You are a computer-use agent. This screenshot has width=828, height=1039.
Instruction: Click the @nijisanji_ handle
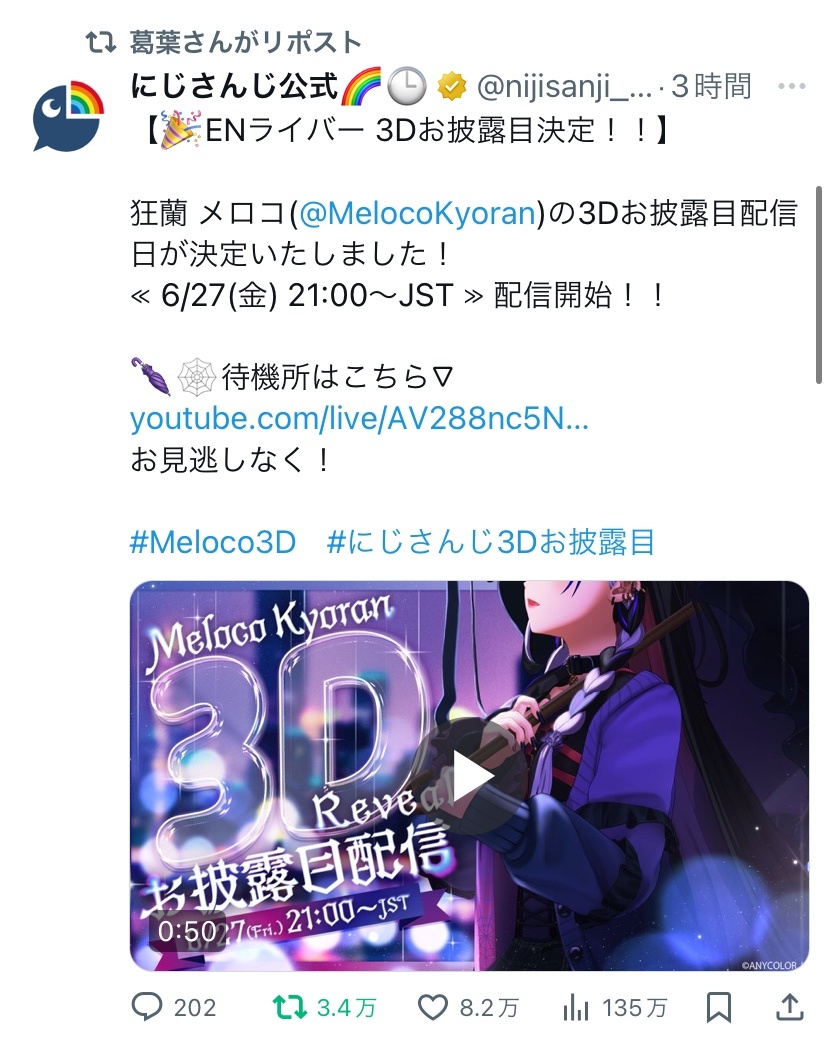pyautogui.click(x=564, y=87)
